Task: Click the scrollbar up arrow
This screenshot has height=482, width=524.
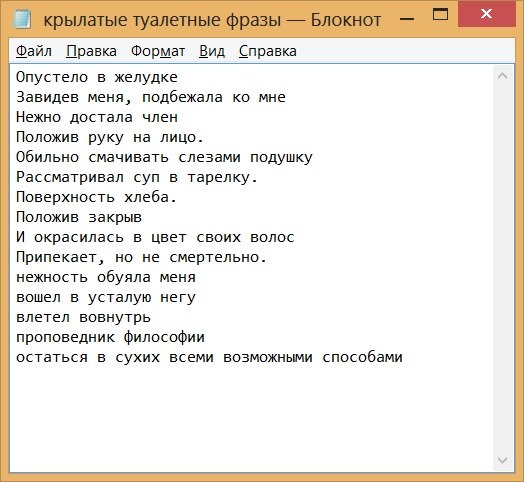Action: pos(502,77)
